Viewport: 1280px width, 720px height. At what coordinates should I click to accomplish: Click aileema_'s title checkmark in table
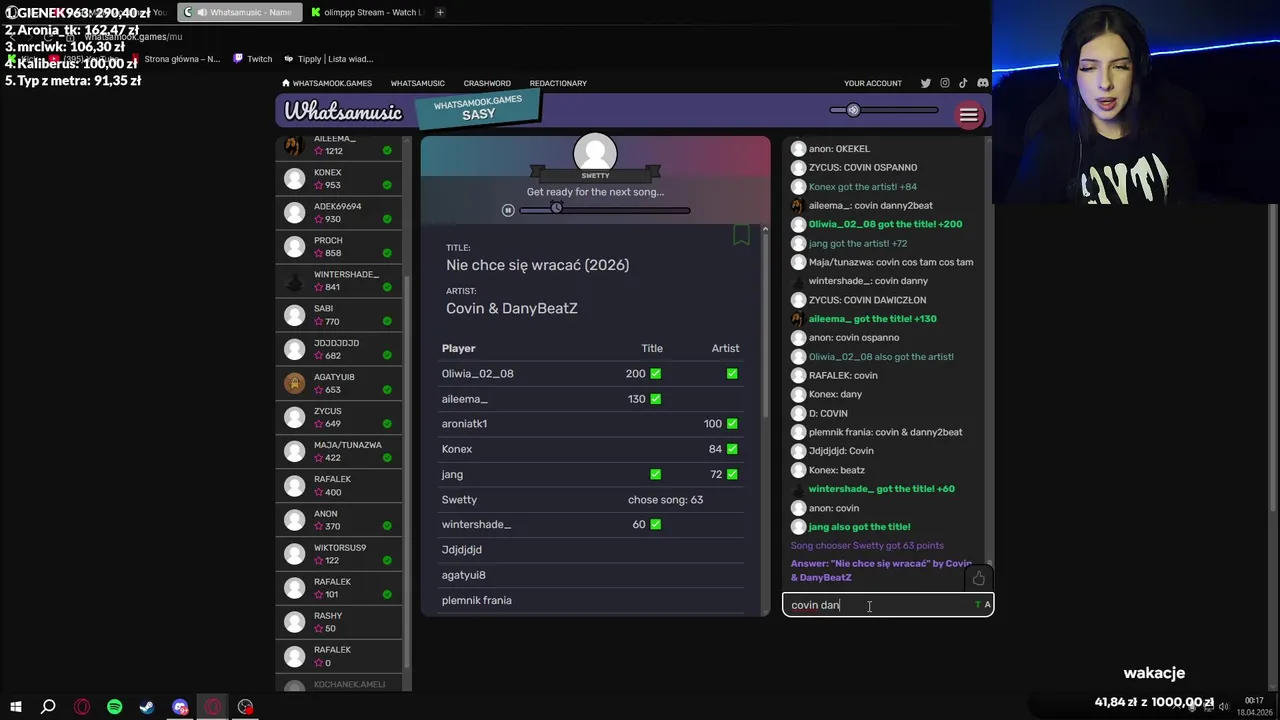656,399
